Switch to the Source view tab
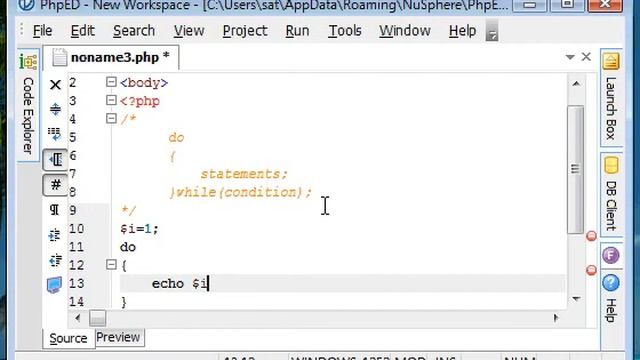This screenshot has width=640, height=360. click(69, 338)
